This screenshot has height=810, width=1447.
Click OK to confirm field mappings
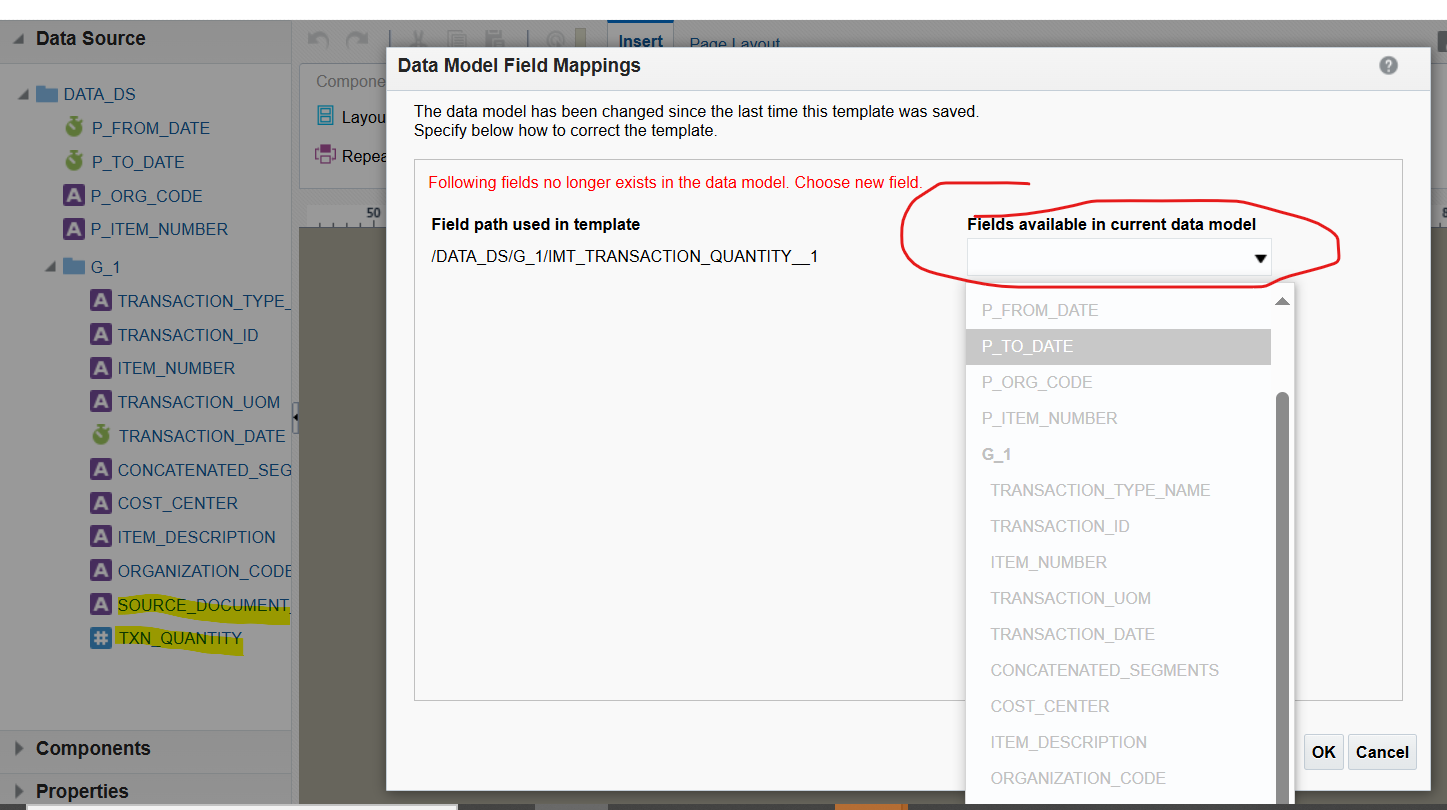[1323, 752]
